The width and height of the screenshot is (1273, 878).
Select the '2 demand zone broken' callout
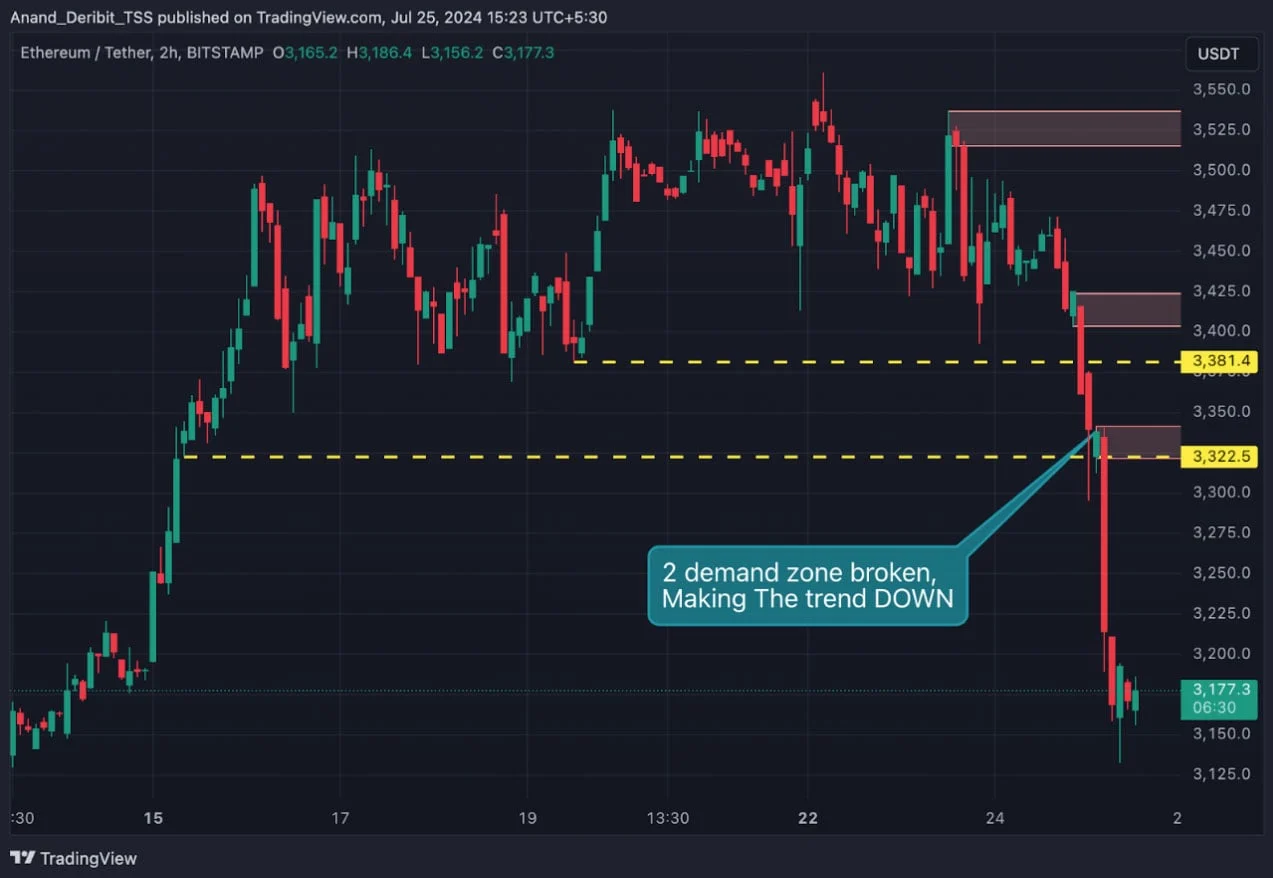pos(808,585)
